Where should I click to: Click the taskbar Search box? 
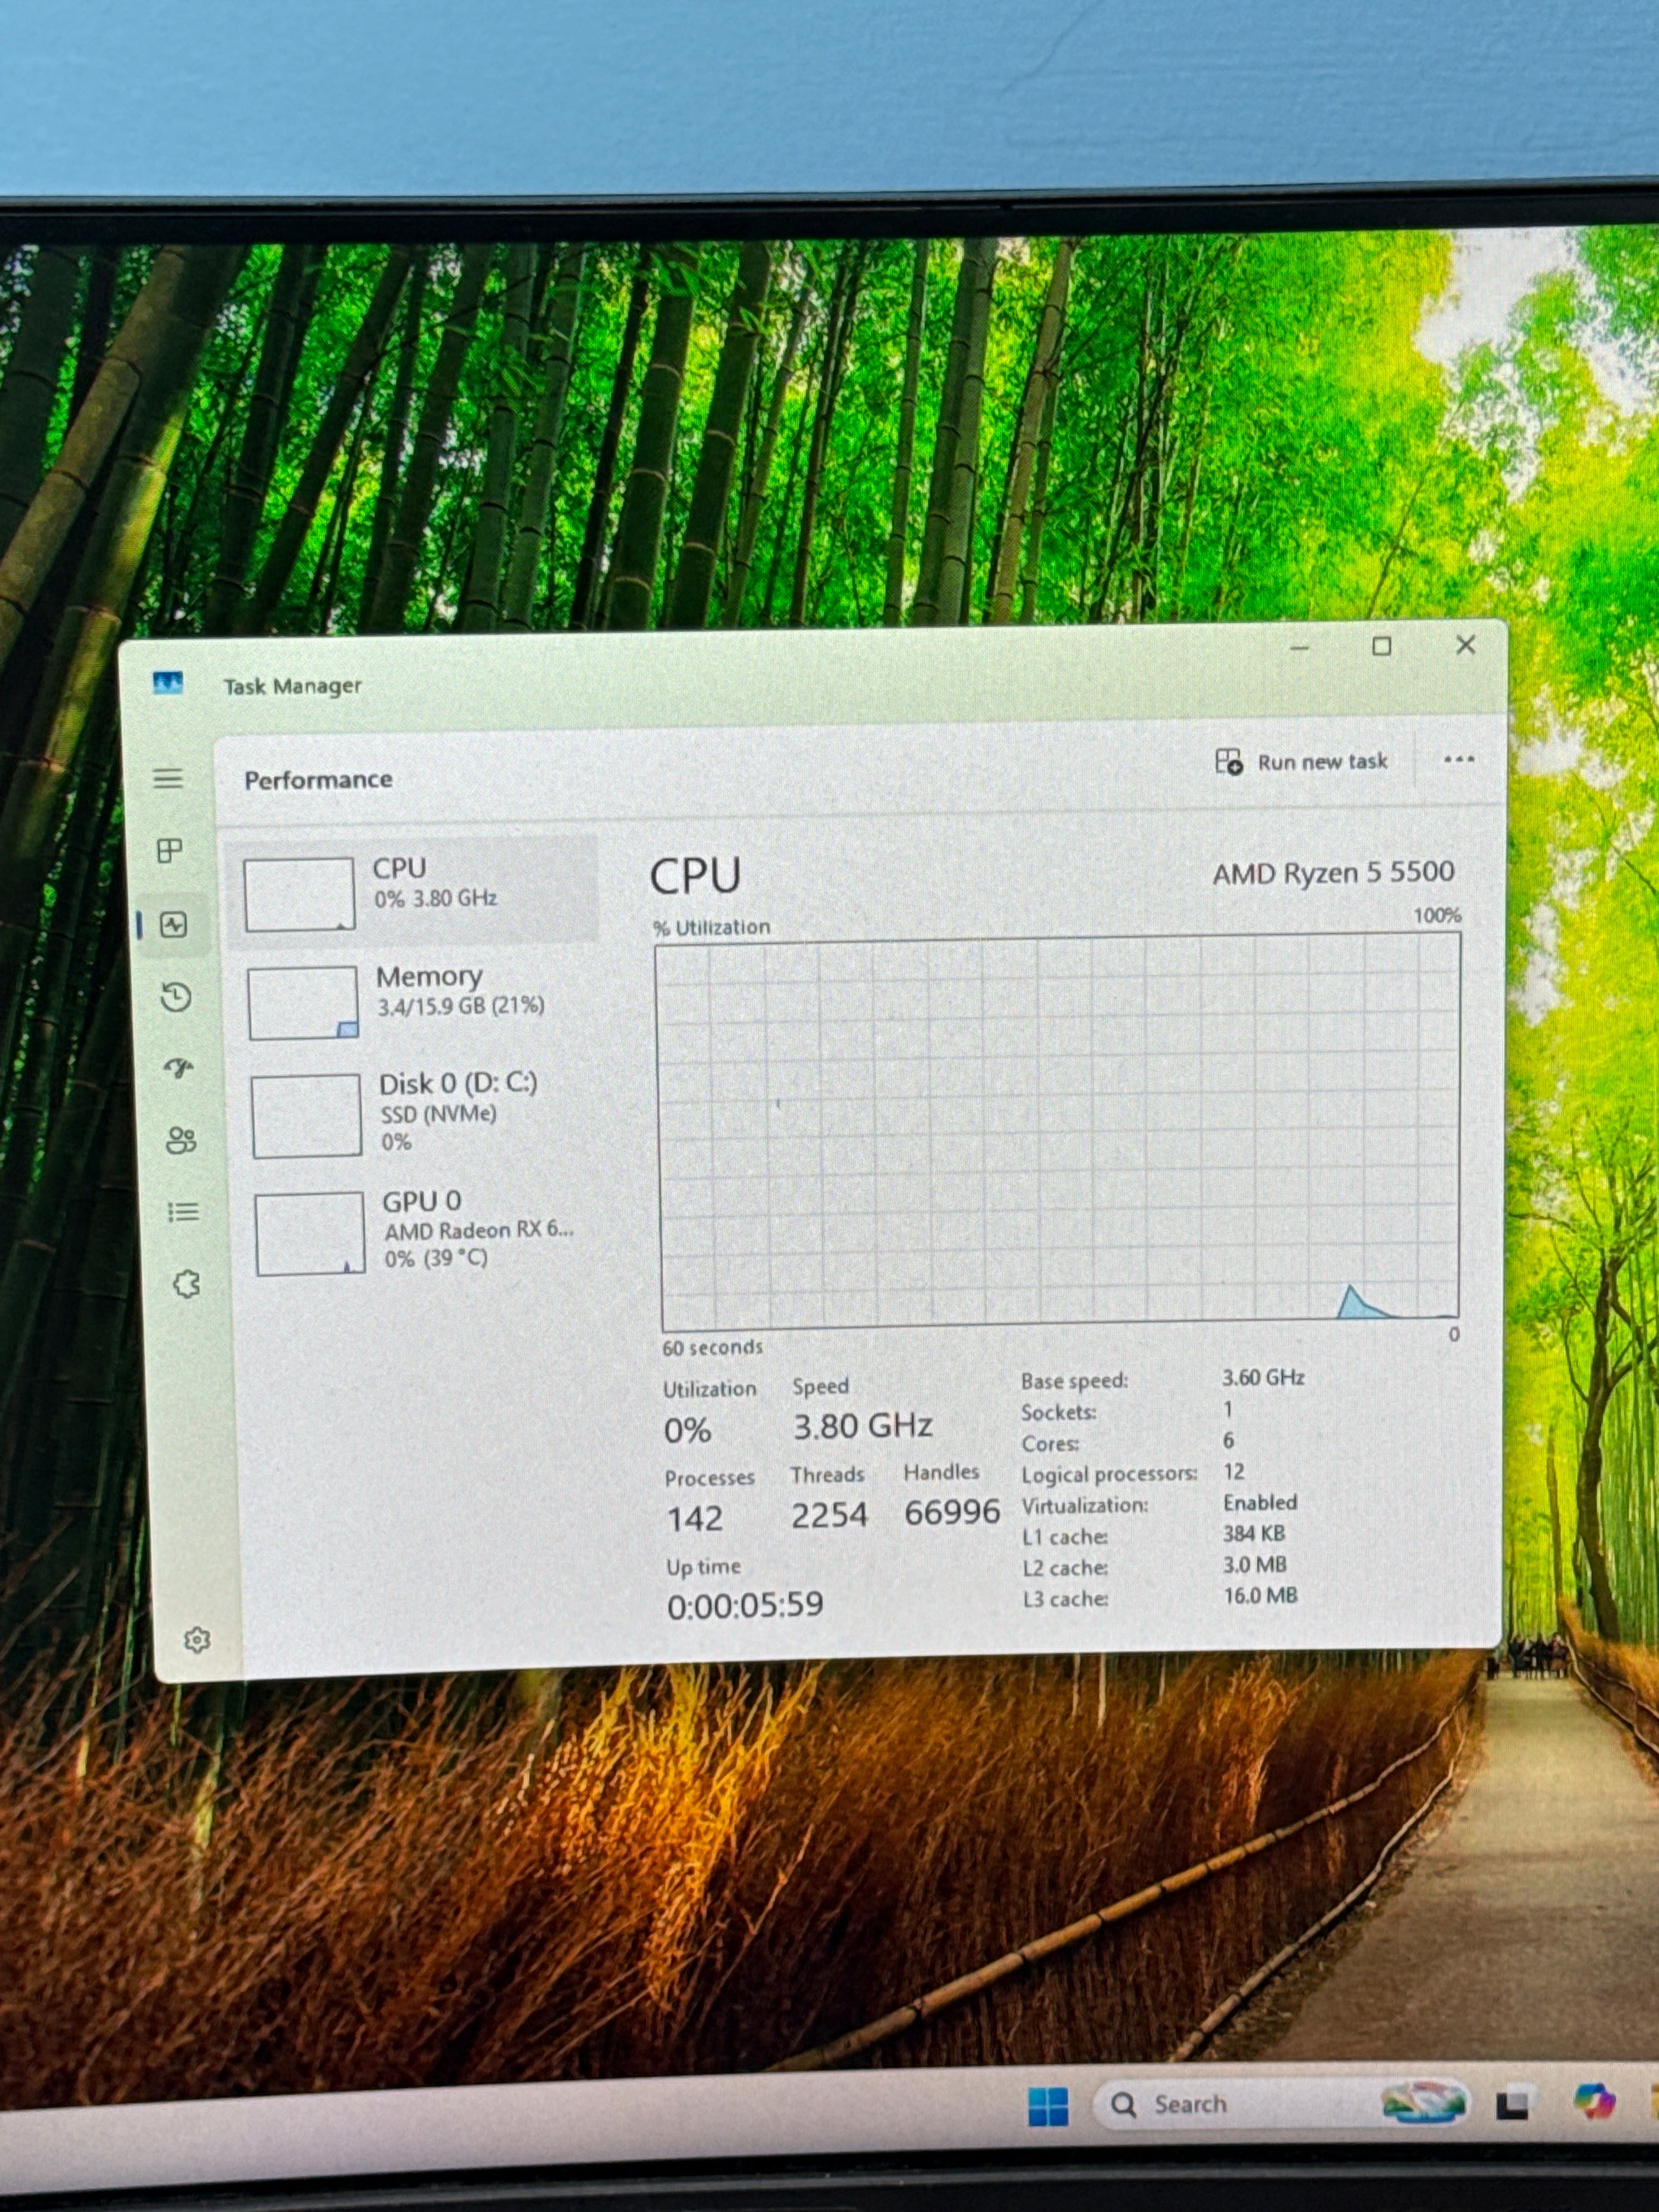pyautogui.click(x=1280, y=2103)
